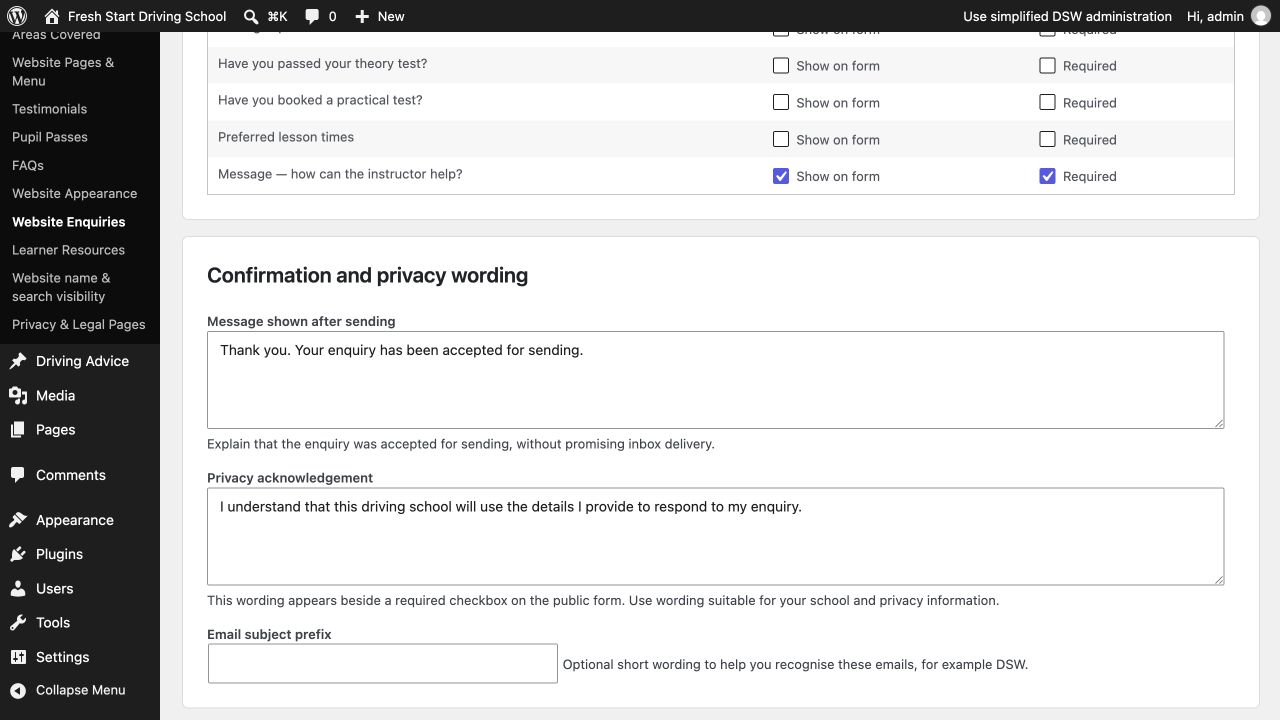The height and width of the screenshot is (720, 1280).
Task: Click the Plugins plug icon
Action: 18,554
